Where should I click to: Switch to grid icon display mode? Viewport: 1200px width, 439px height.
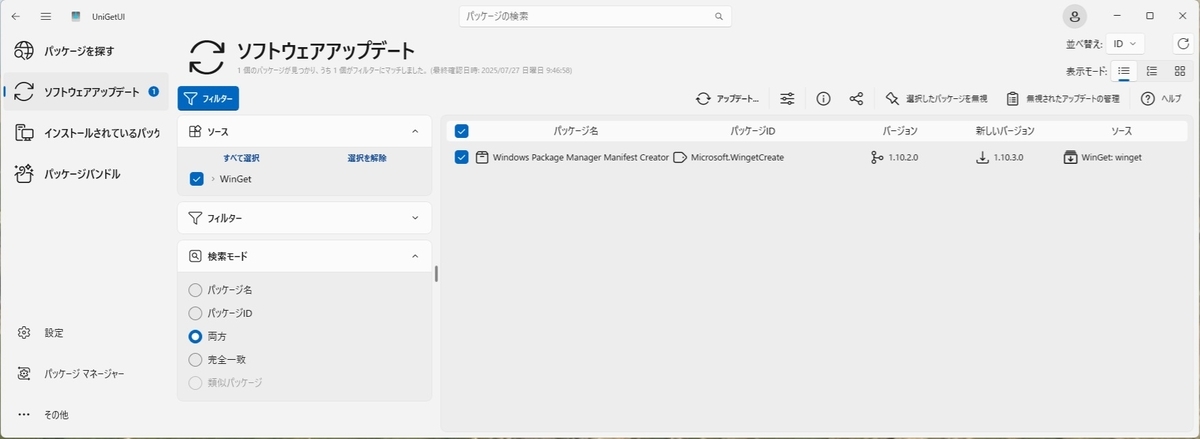[x=1180, y=71]
